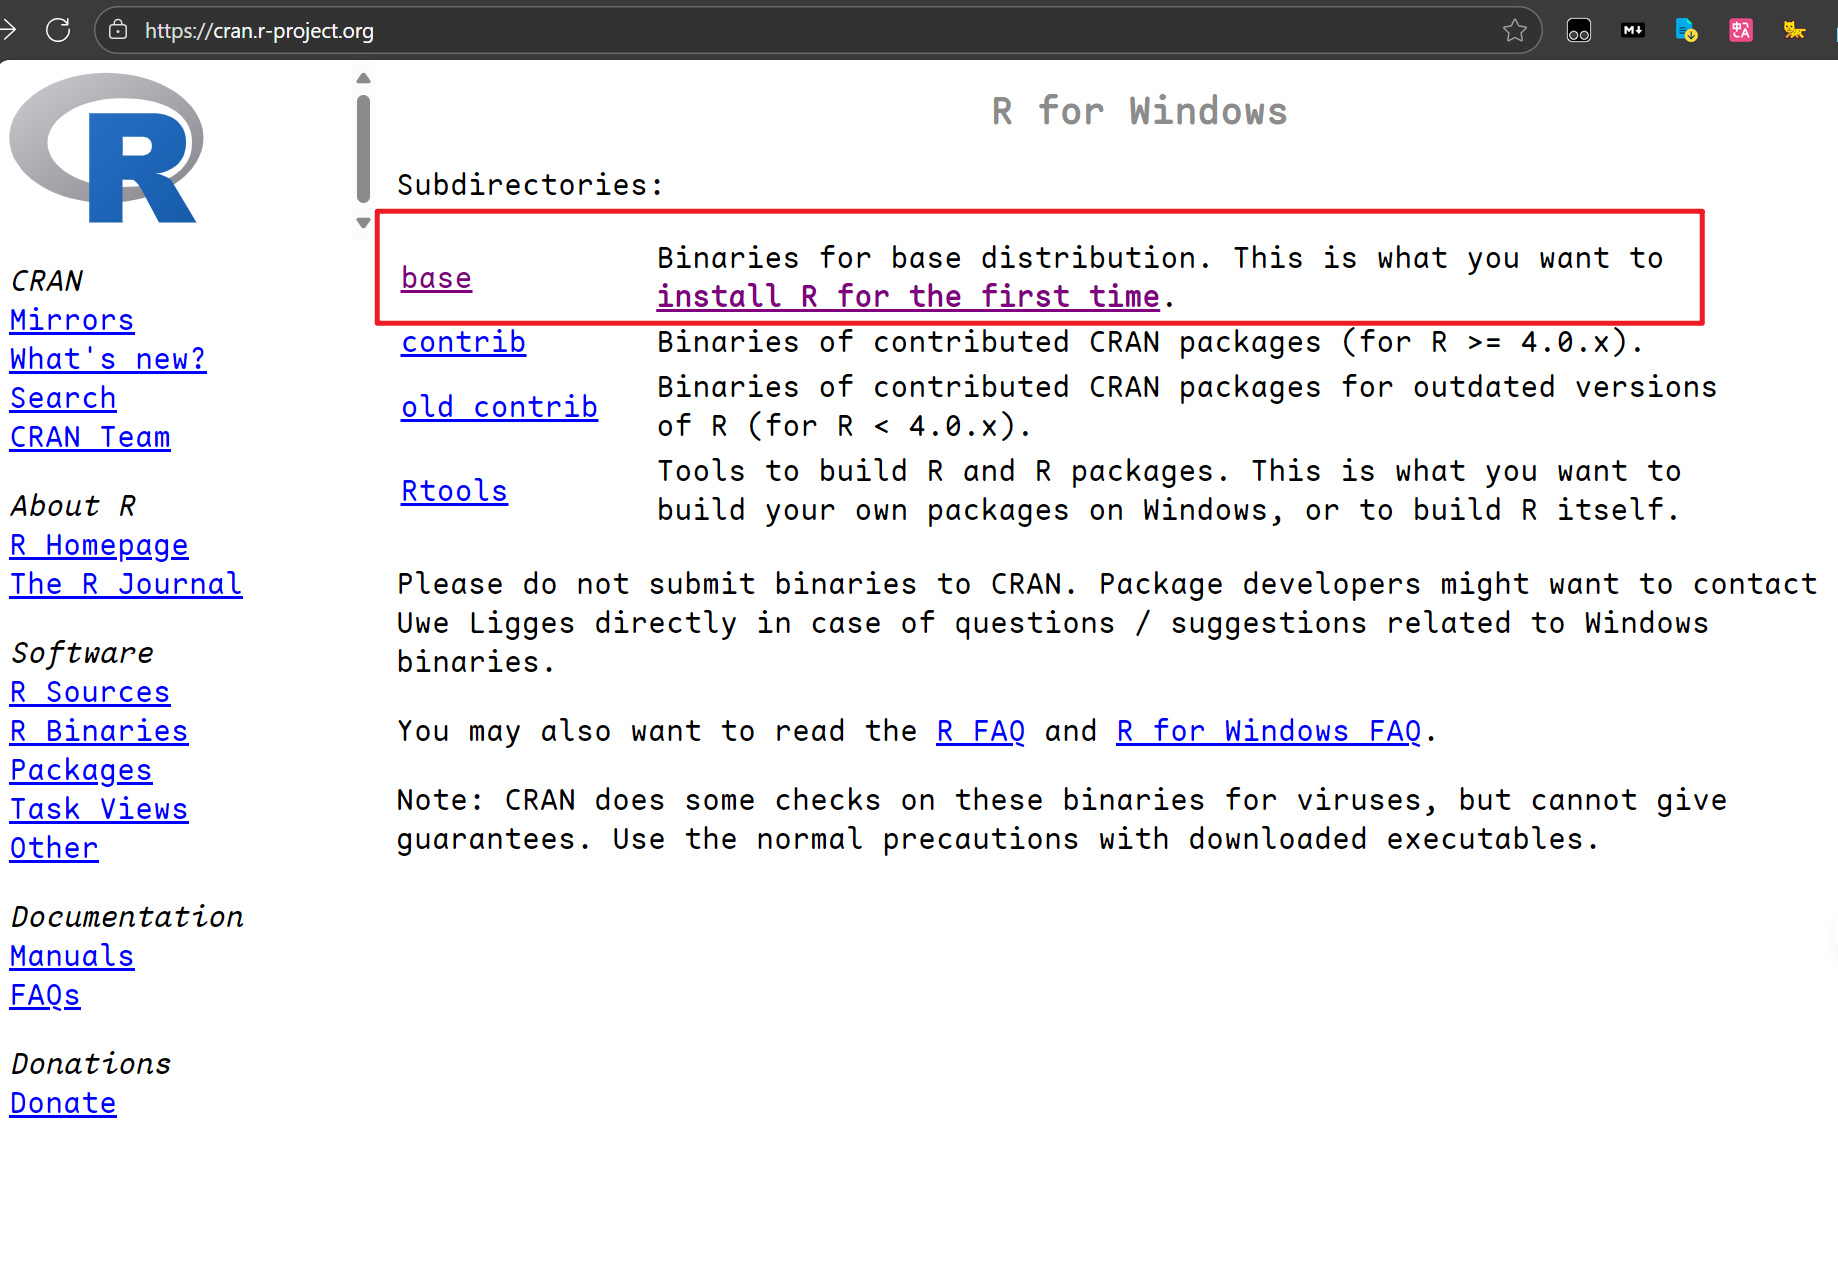
Task: Click the cran.r-project.org address bar
Action: 818,30
